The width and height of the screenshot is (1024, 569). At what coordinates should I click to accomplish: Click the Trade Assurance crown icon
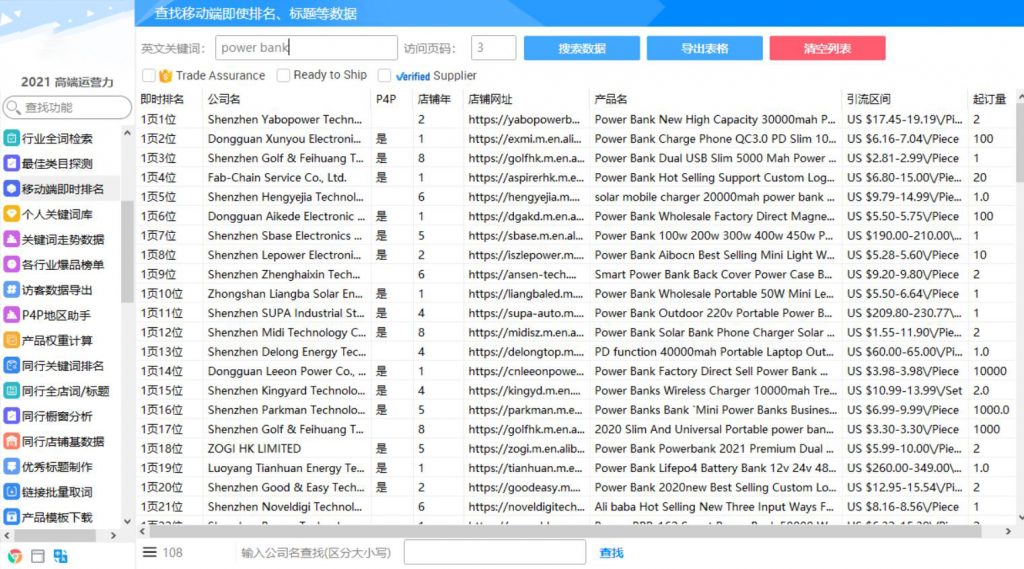point(166,76)
